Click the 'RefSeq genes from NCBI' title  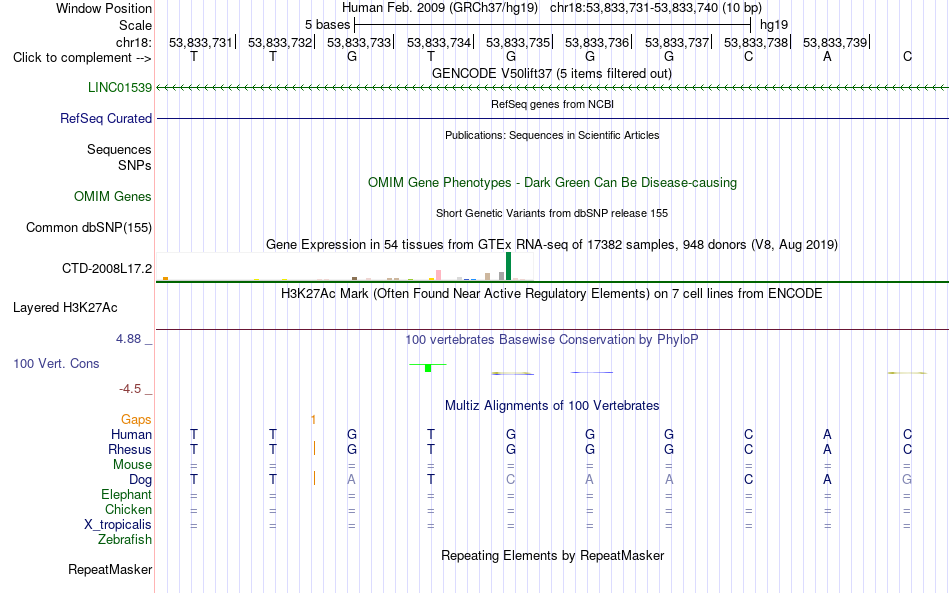point(552,104)
